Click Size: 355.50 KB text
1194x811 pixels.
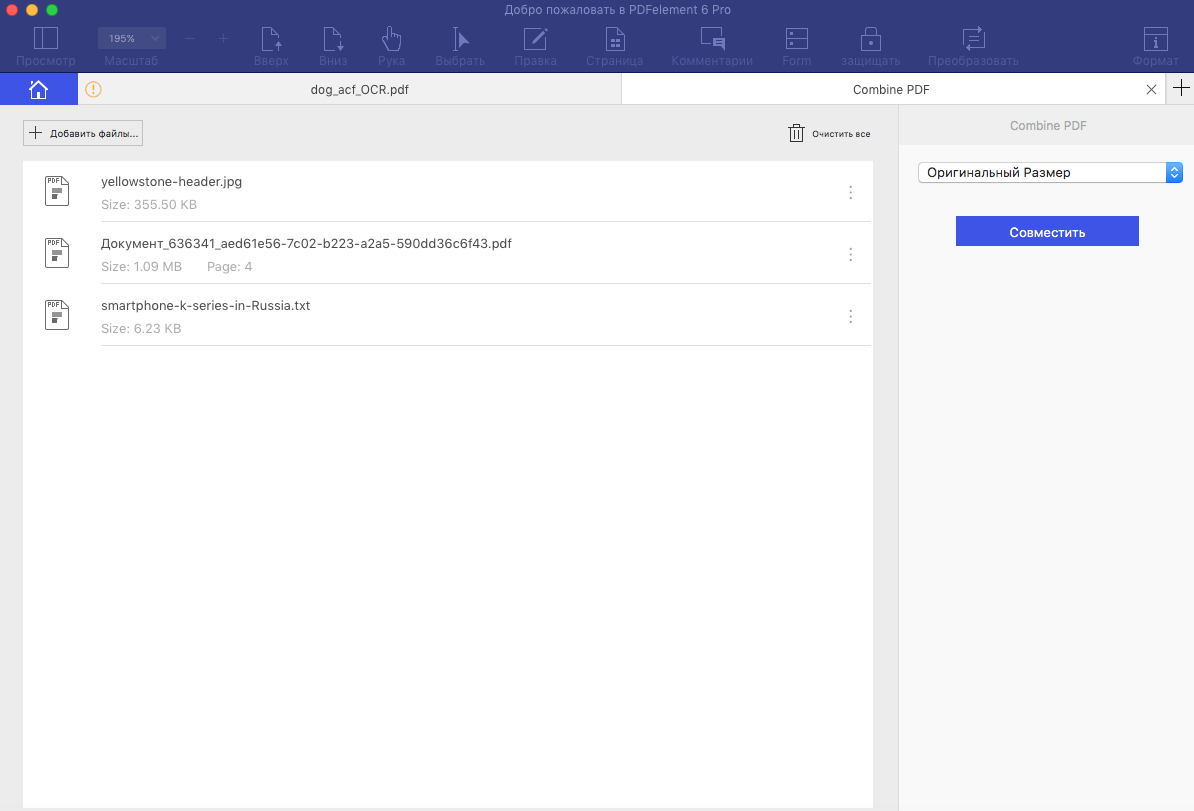(148, 204)
